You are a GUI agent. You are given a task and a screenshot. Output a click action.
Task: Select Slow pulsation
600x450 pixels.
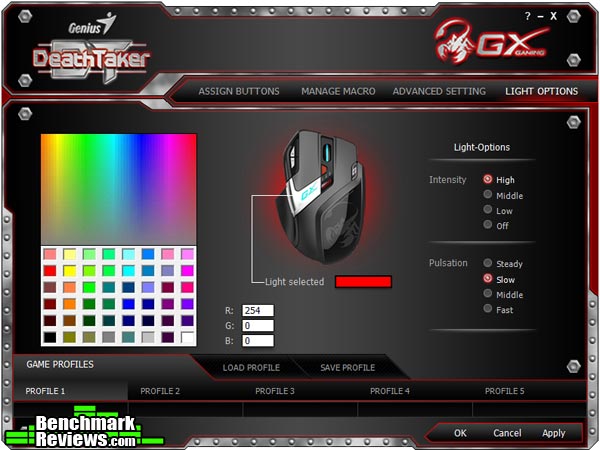coord(488,278)
